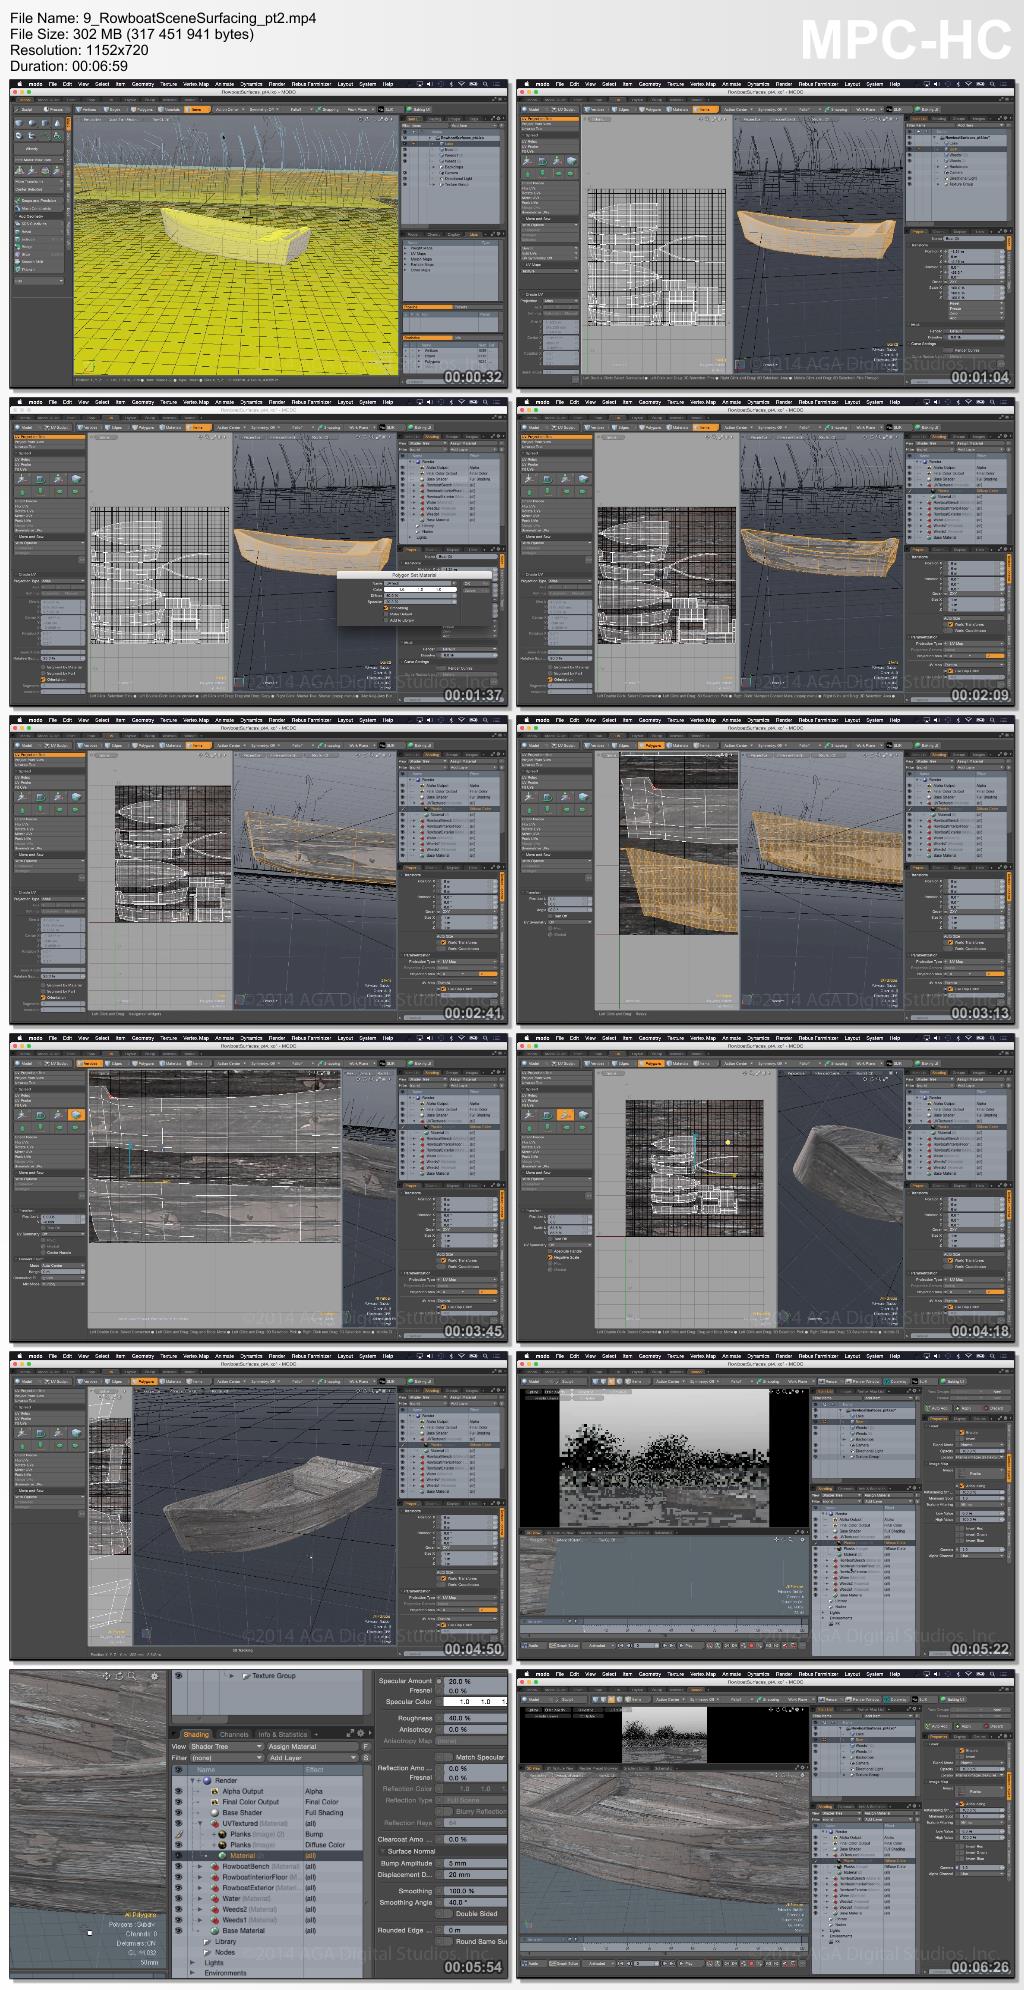Click the Nodes folder icon in 05:54 frame
This screenshot has width=1024, height=1990.
[x=207, y=1952]
